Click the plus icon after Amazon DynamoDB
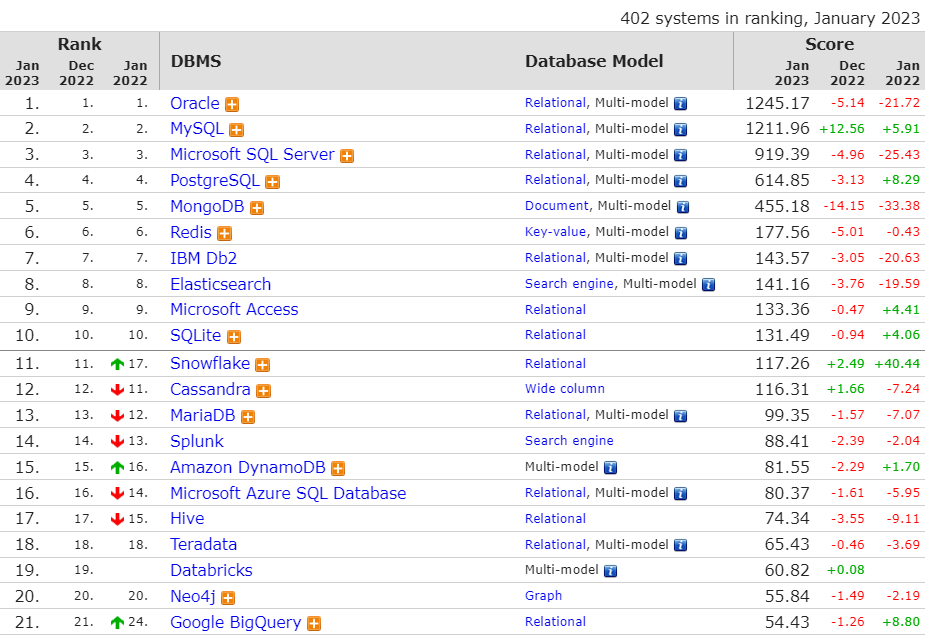The image size is (930, 638). click(x=337, y=469)
